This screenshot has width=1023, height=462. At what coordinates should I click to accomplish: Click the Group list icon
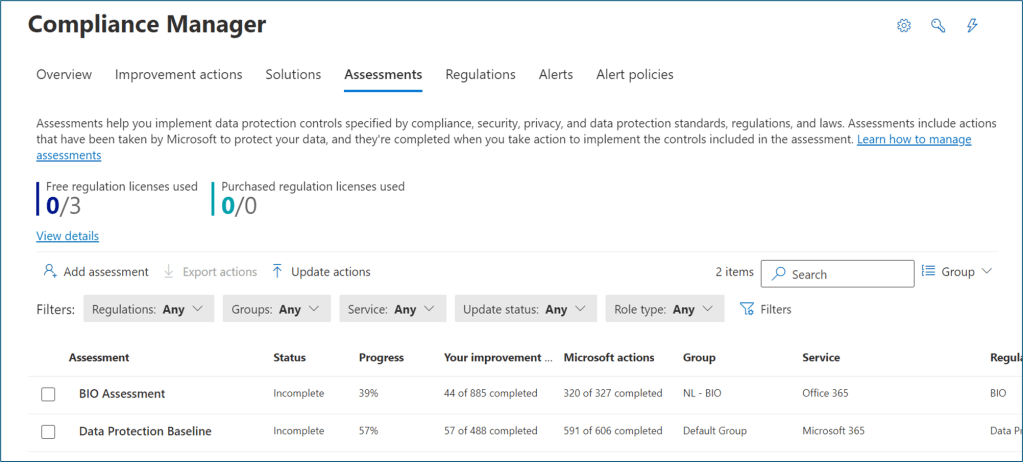(x=928, y=271)
